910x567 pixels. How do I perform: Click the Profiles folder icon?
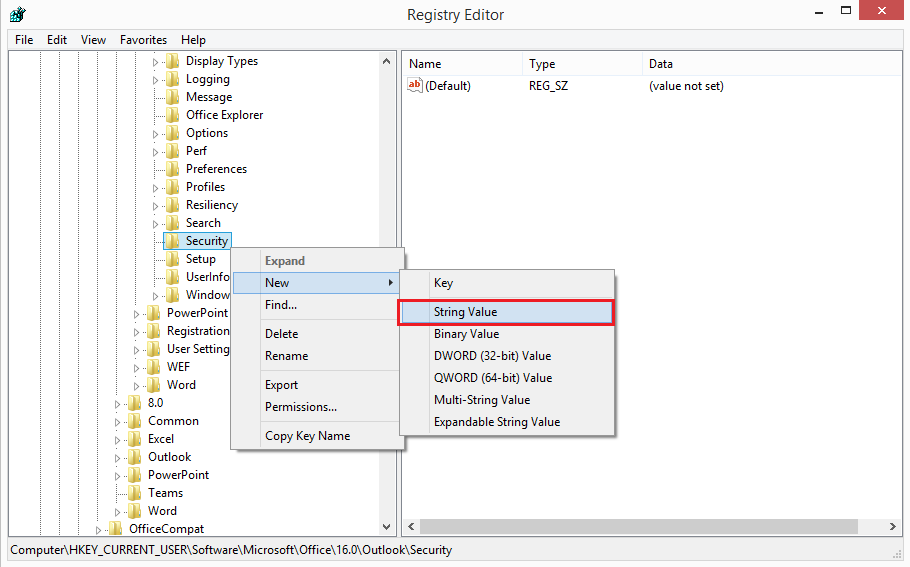click(x=172, y=187)
